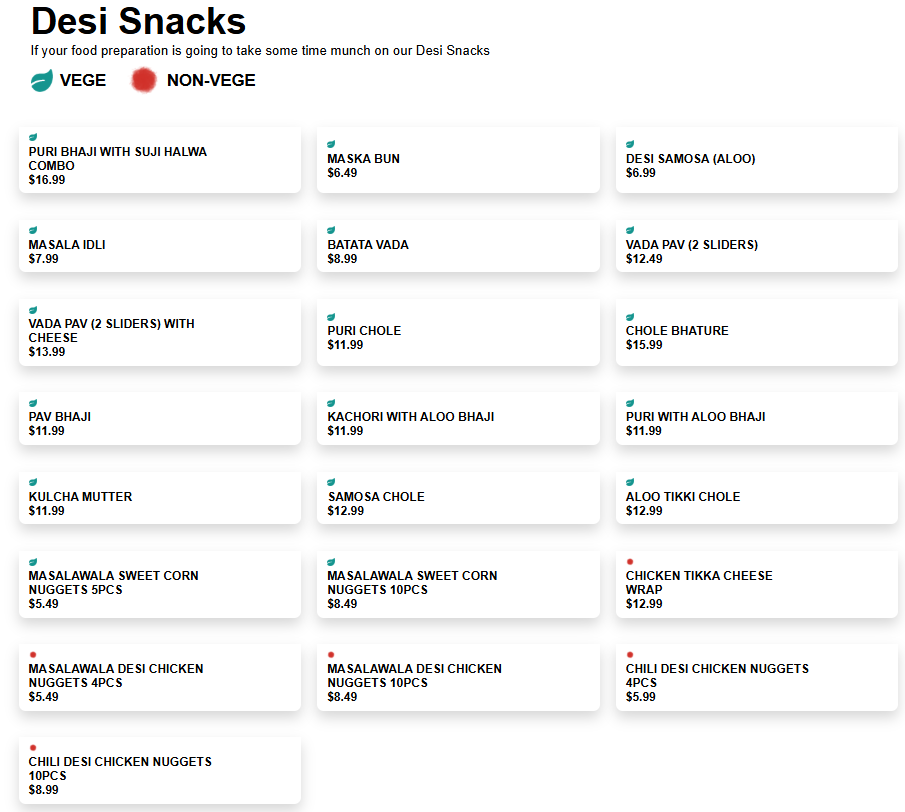The height and width of the screenshot is (812, 905).
Task: Choose the Batata Vada item
Action: click(x=458, y=246)
